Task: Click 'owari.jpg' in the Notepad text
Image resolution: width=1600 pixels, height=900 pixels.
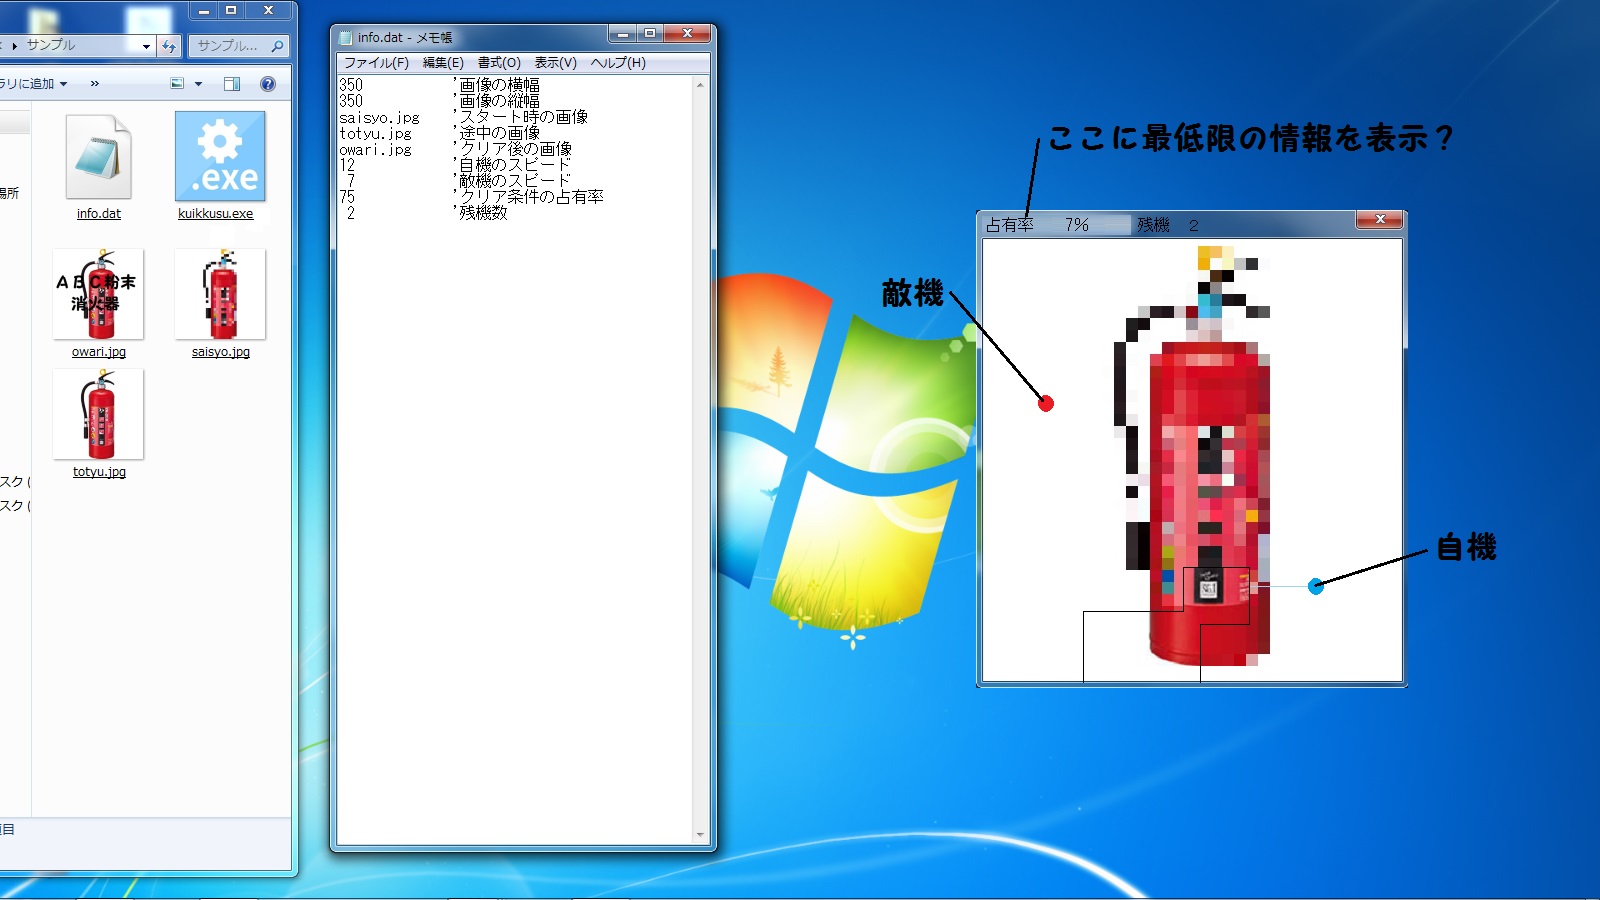Action: pos(375,149)
